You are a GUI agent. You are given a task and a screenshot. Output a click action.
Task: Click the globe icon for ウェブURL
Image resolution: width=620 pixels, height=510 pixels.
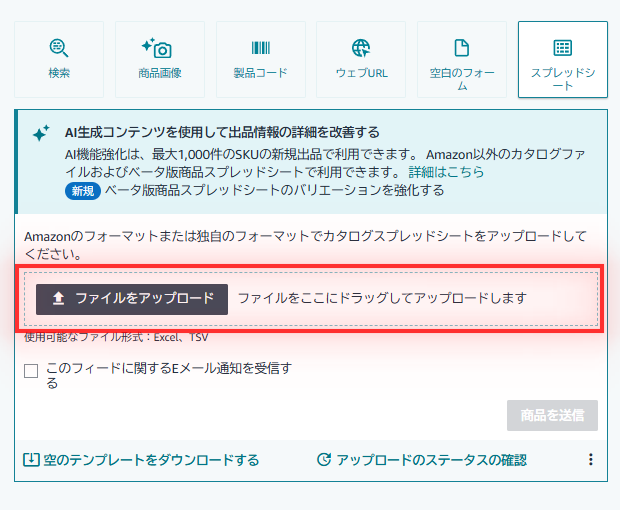(x=361, y=48)
